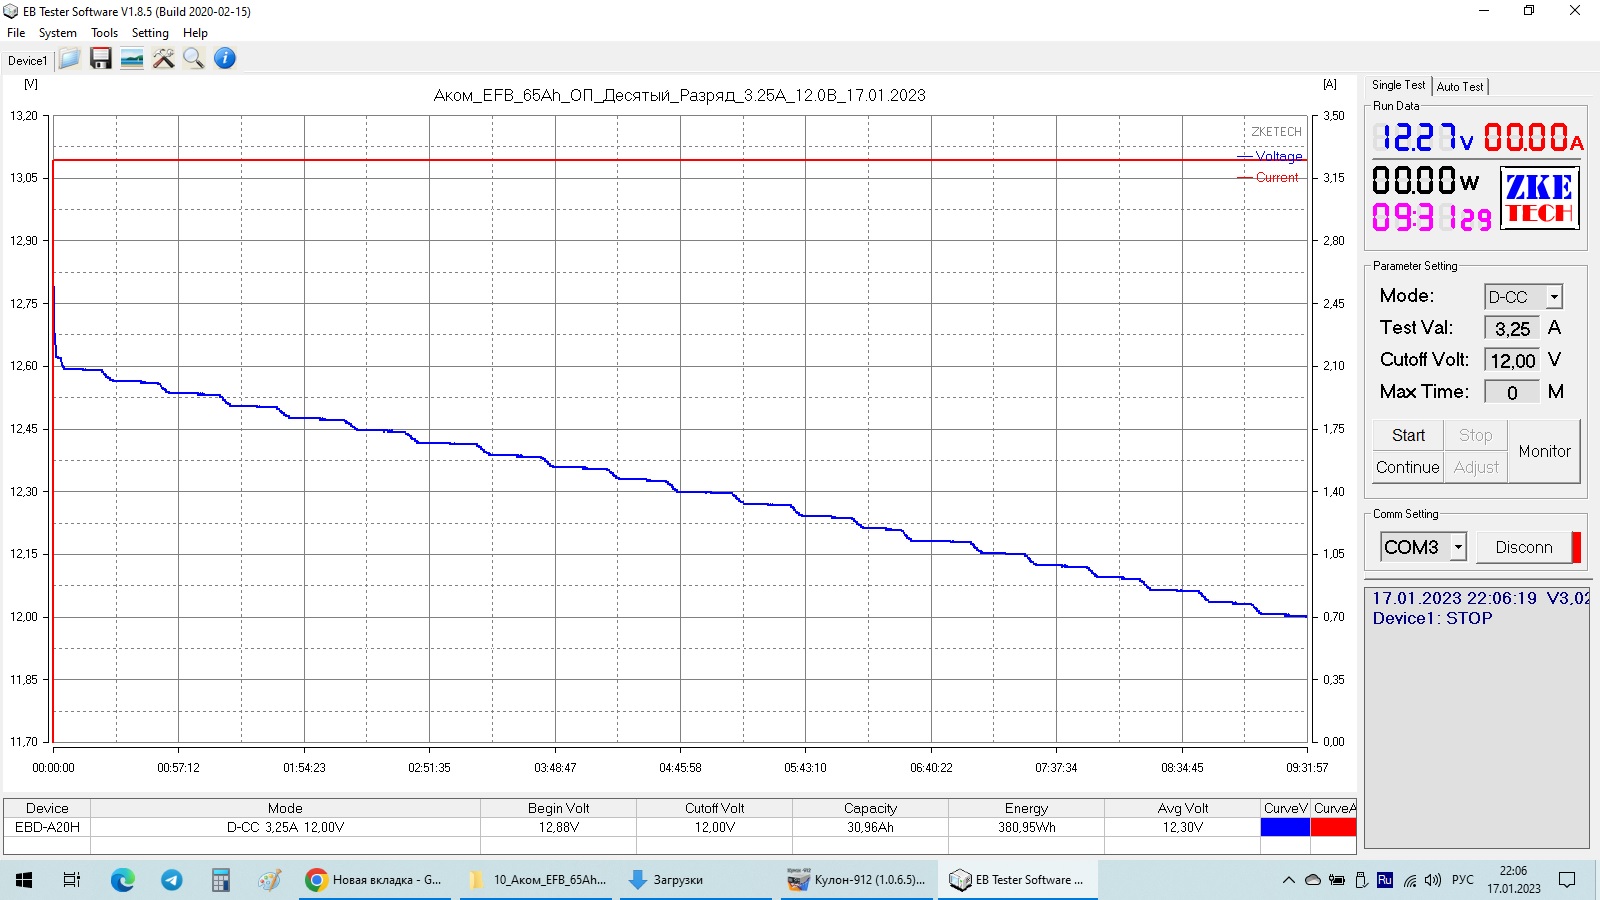Viewport: 1600px width, 900px height.
Task: Click the red CurveA color swatch
Action: [x=1333, y=827]
